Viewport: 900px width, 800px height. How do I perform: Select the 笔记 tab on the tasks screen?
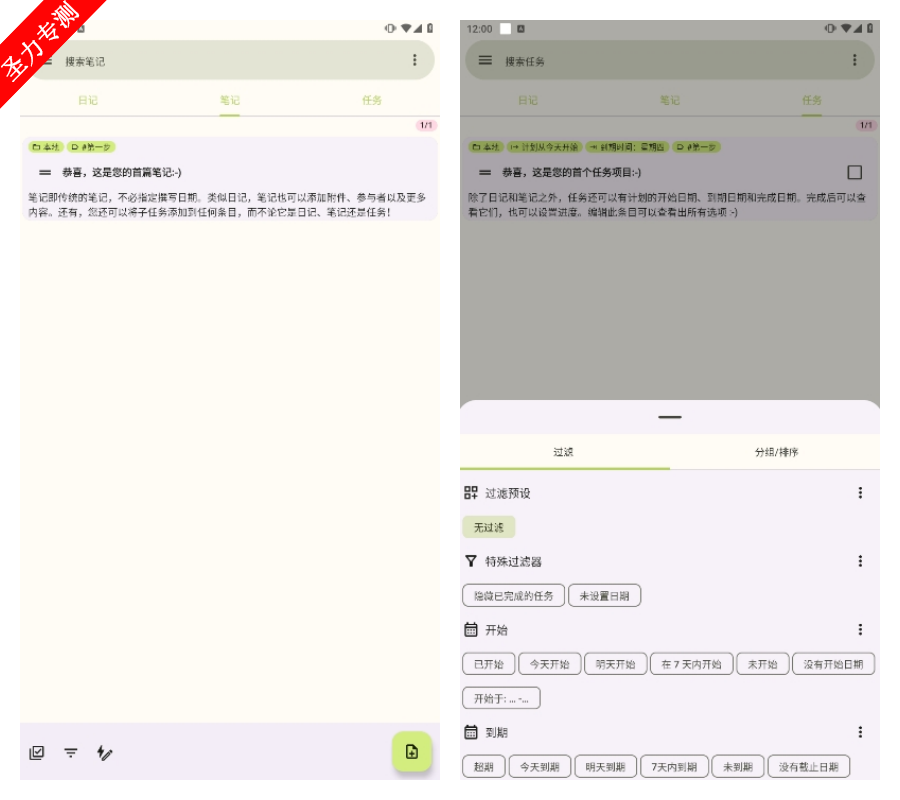point(670,100)
